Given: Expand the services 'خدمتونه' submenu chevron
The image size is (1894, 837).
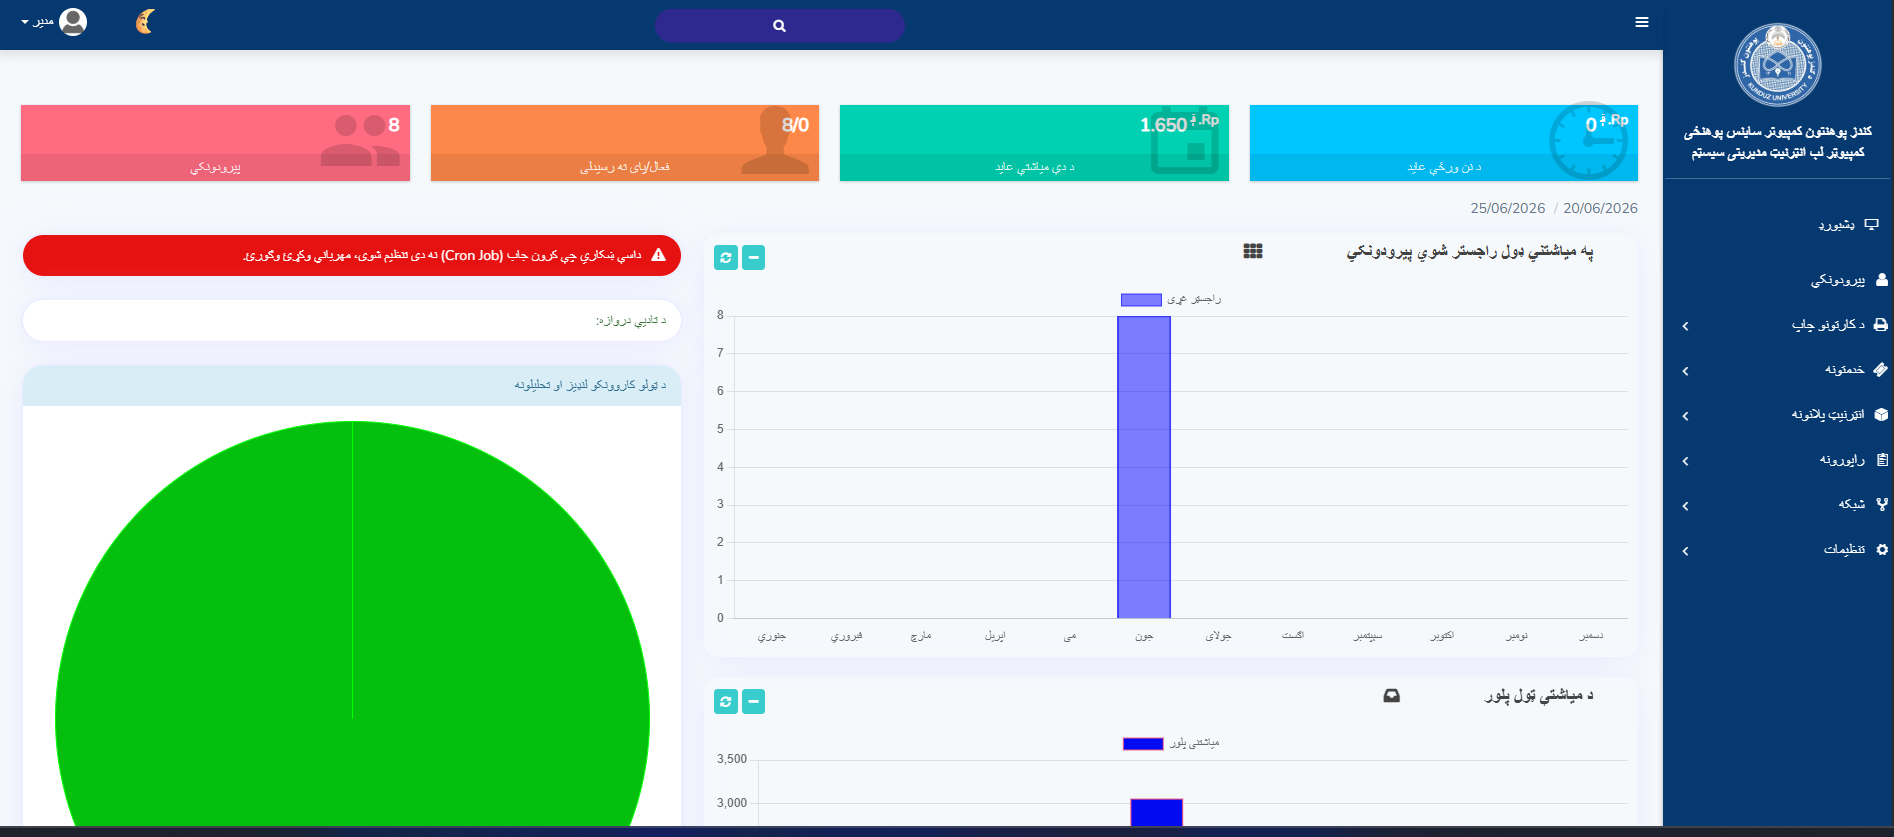Looking at the screenshot, I should (1685, 371).
